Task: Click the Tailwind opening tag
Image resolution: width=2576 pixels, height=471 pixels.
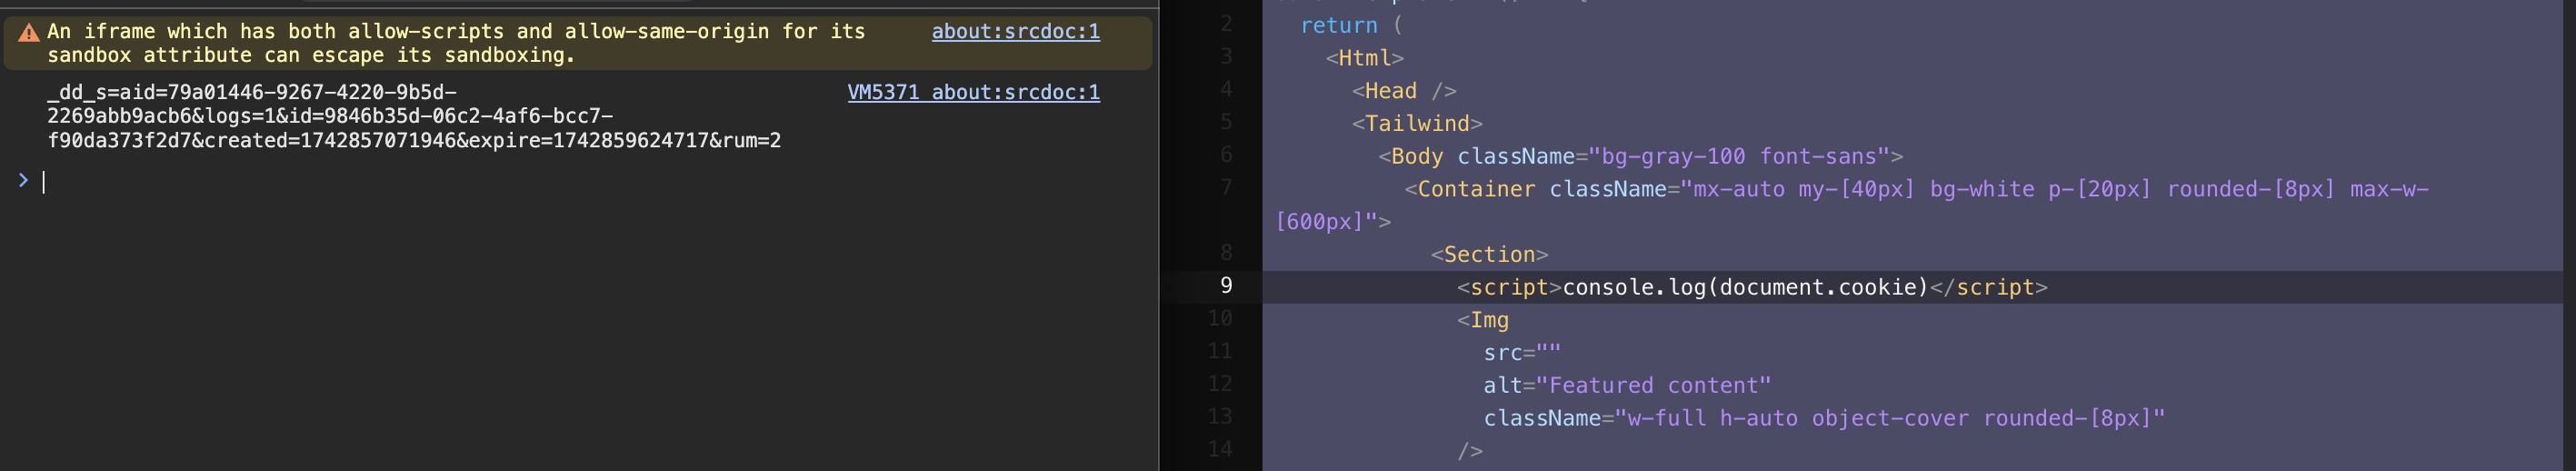Action: [1417, 124]
